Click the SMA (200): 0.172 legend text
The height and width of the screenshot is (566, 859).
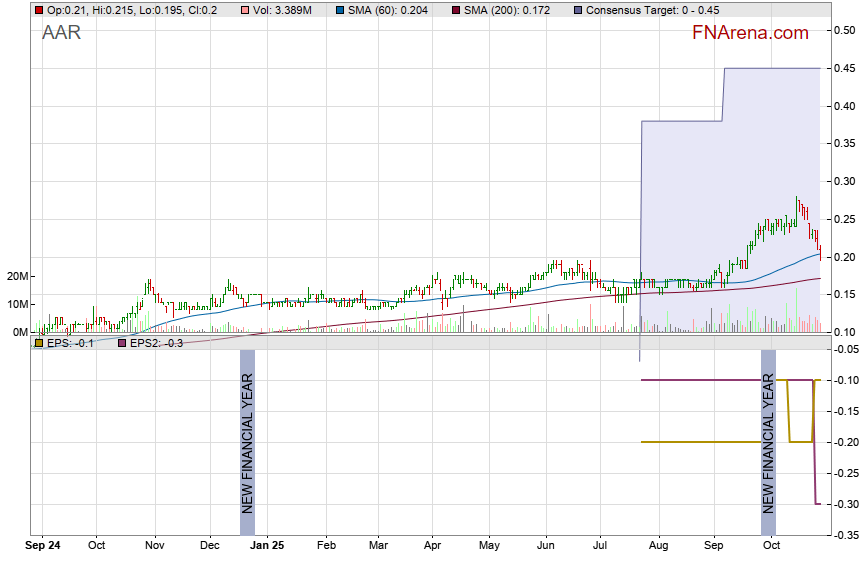[x=508, y=10]
